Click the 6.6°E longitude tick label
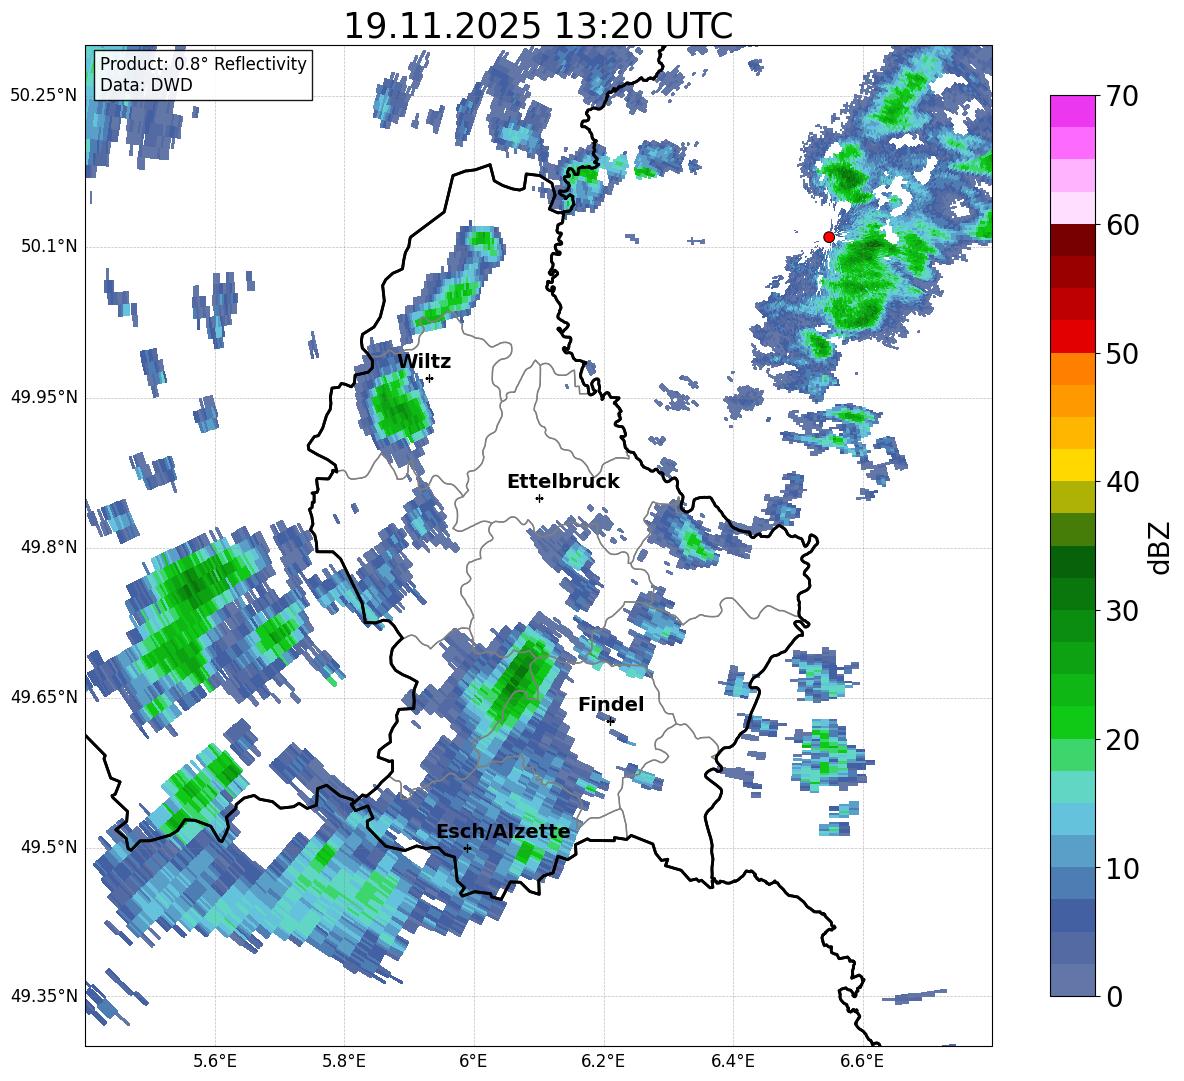Image resolution: width=1184 pixels, height=1081 pixels. [862, 1061]
